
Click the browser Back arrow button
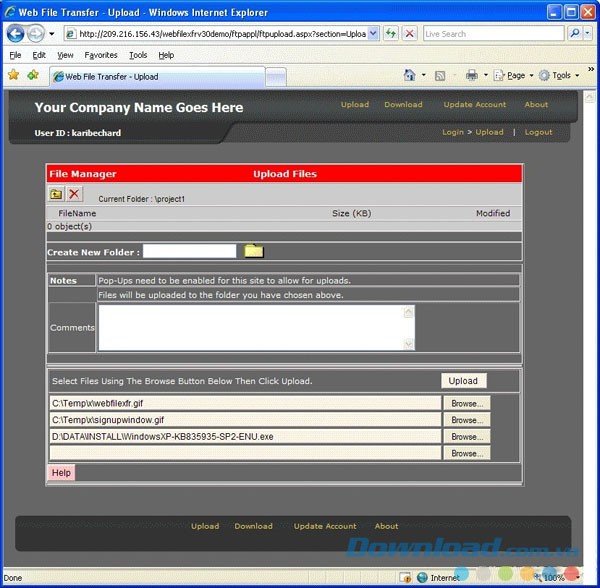click(x=15, y=34)
